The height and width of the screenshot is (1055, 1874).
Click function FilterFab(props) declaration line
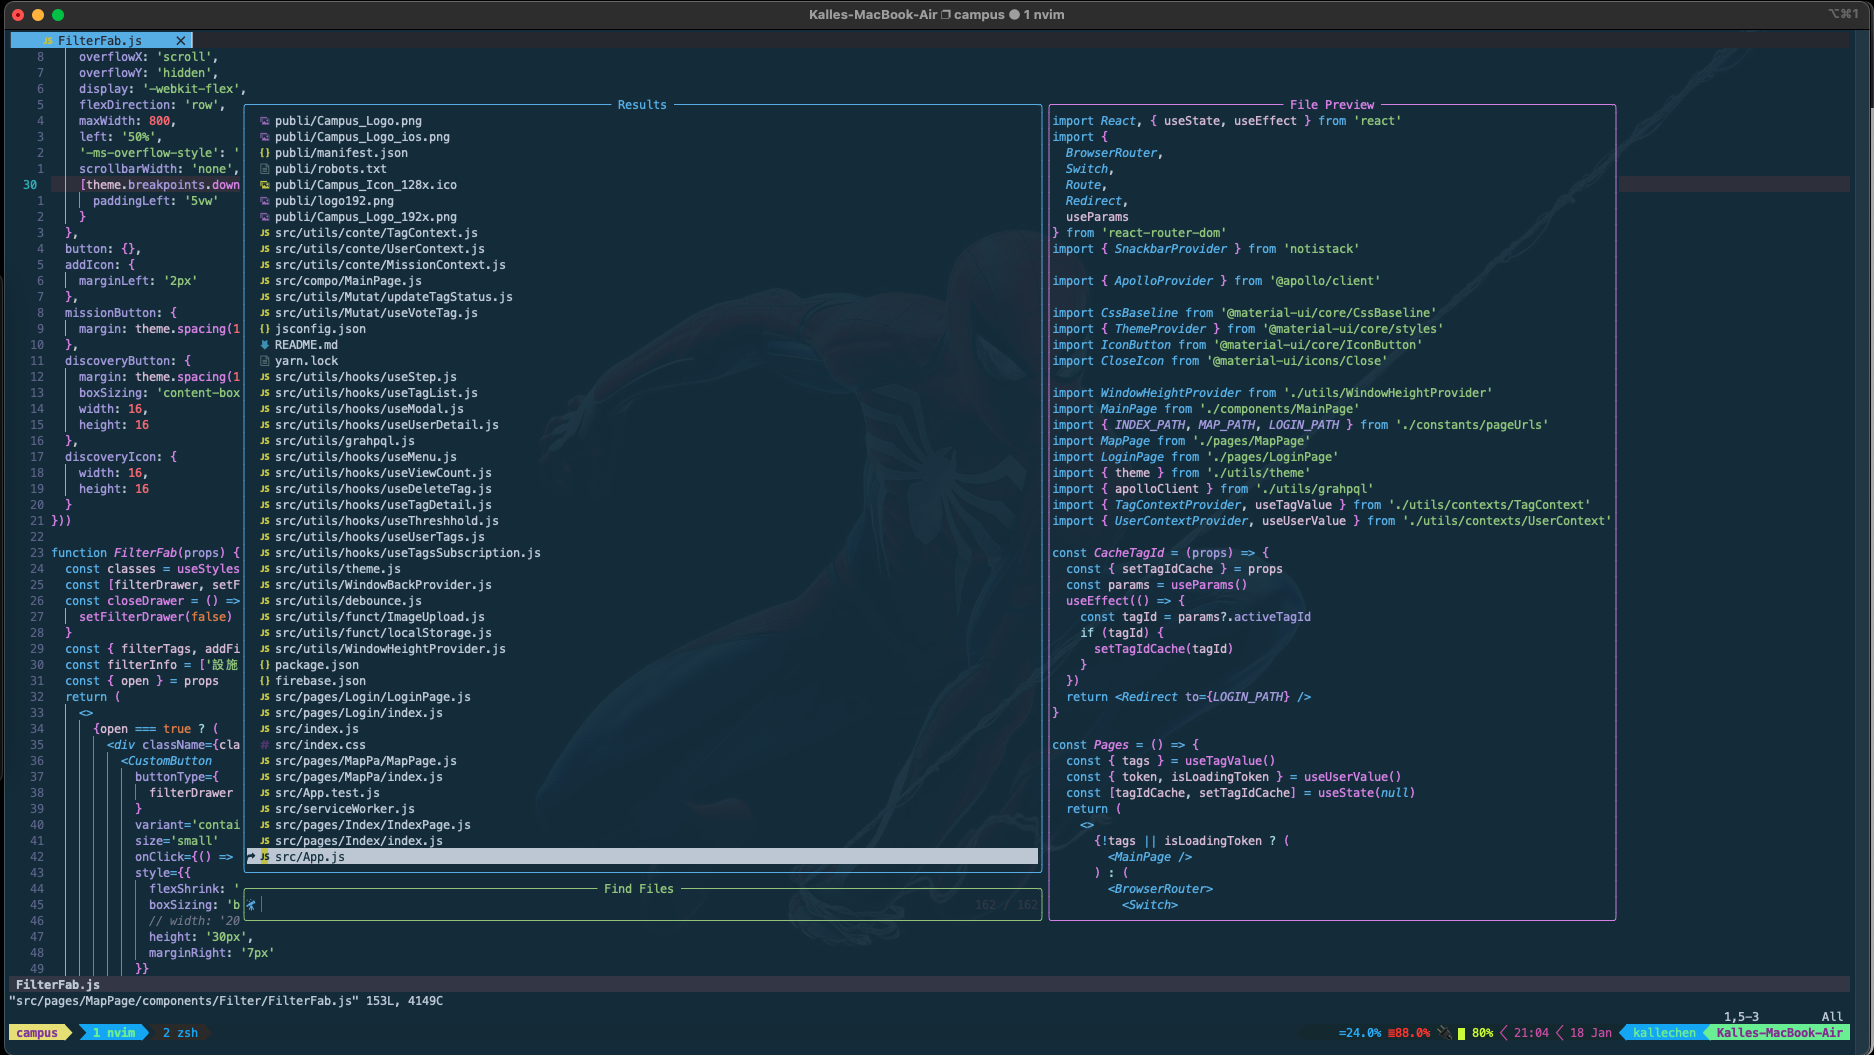pos(146,553)
